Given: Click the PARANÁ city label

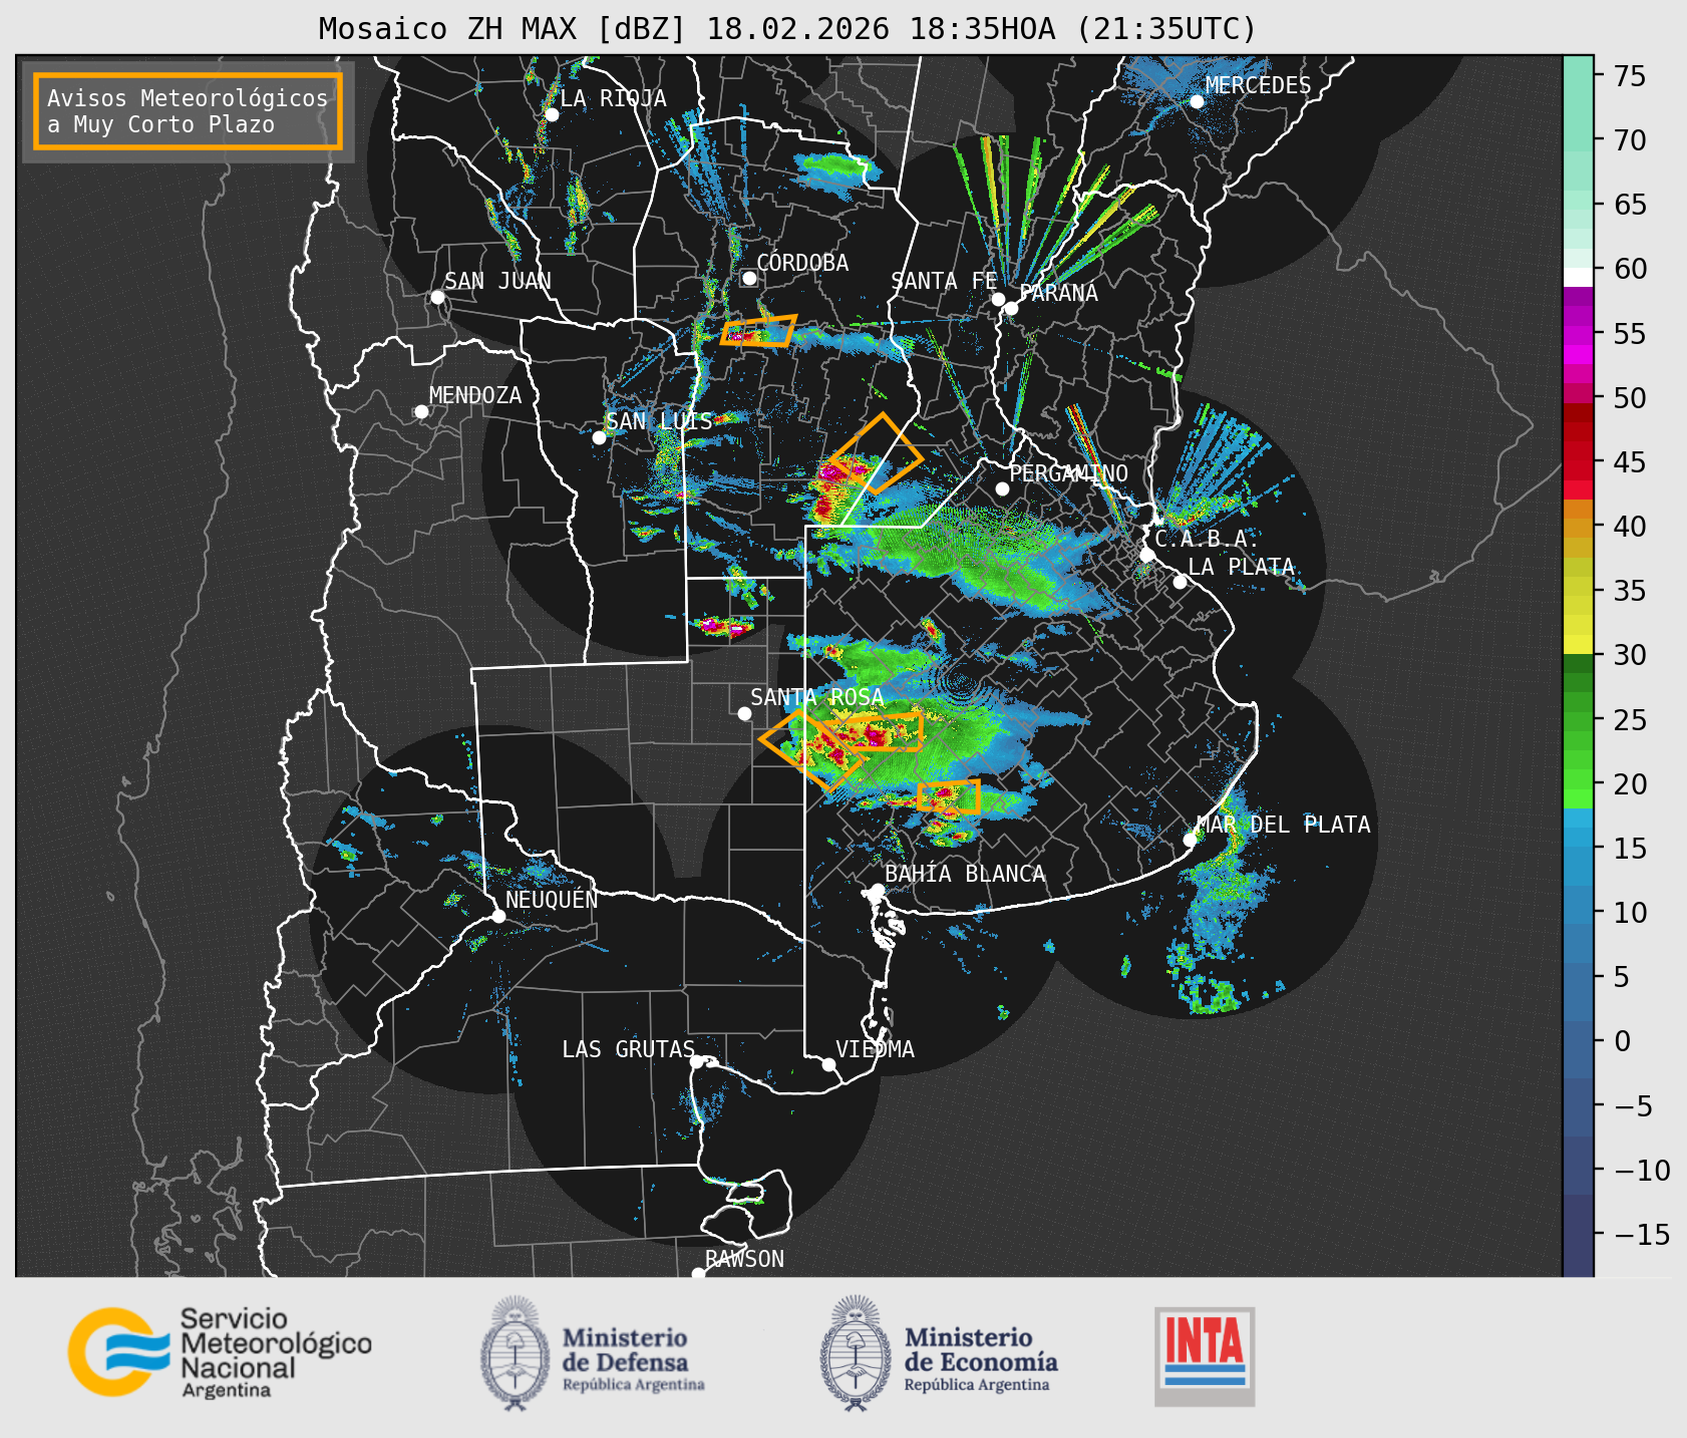Looking at the screenshot, I should point(1058,293).
